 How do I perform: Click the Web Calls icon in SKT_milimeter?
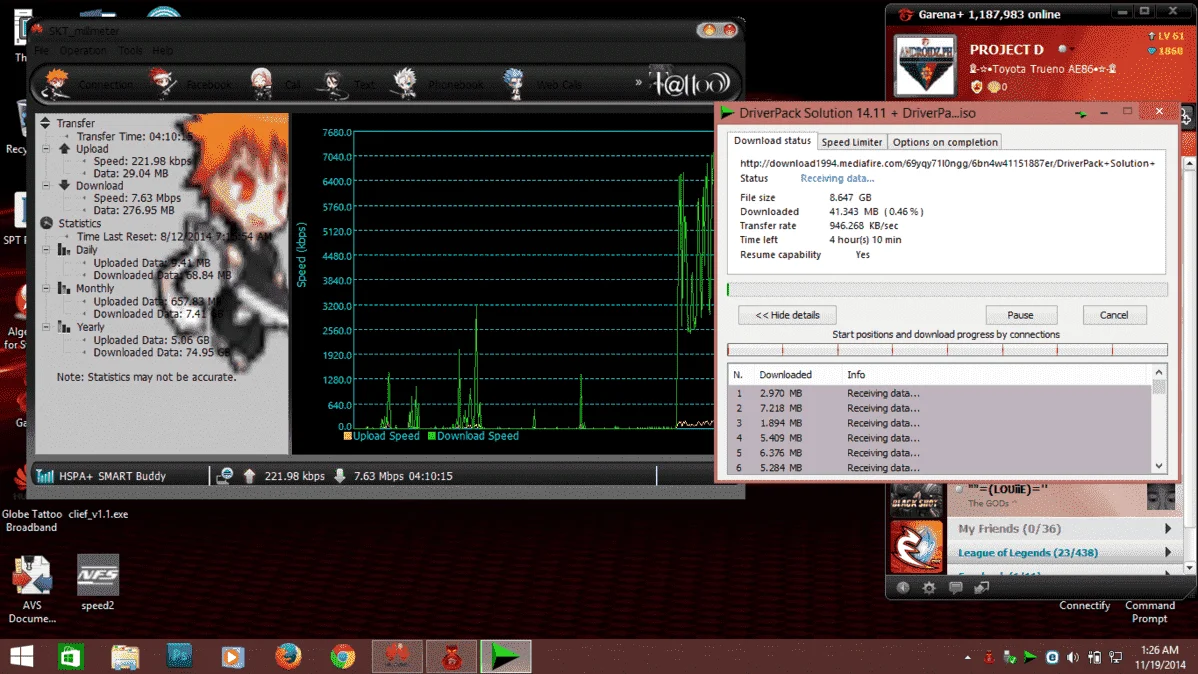pos(513,83)
